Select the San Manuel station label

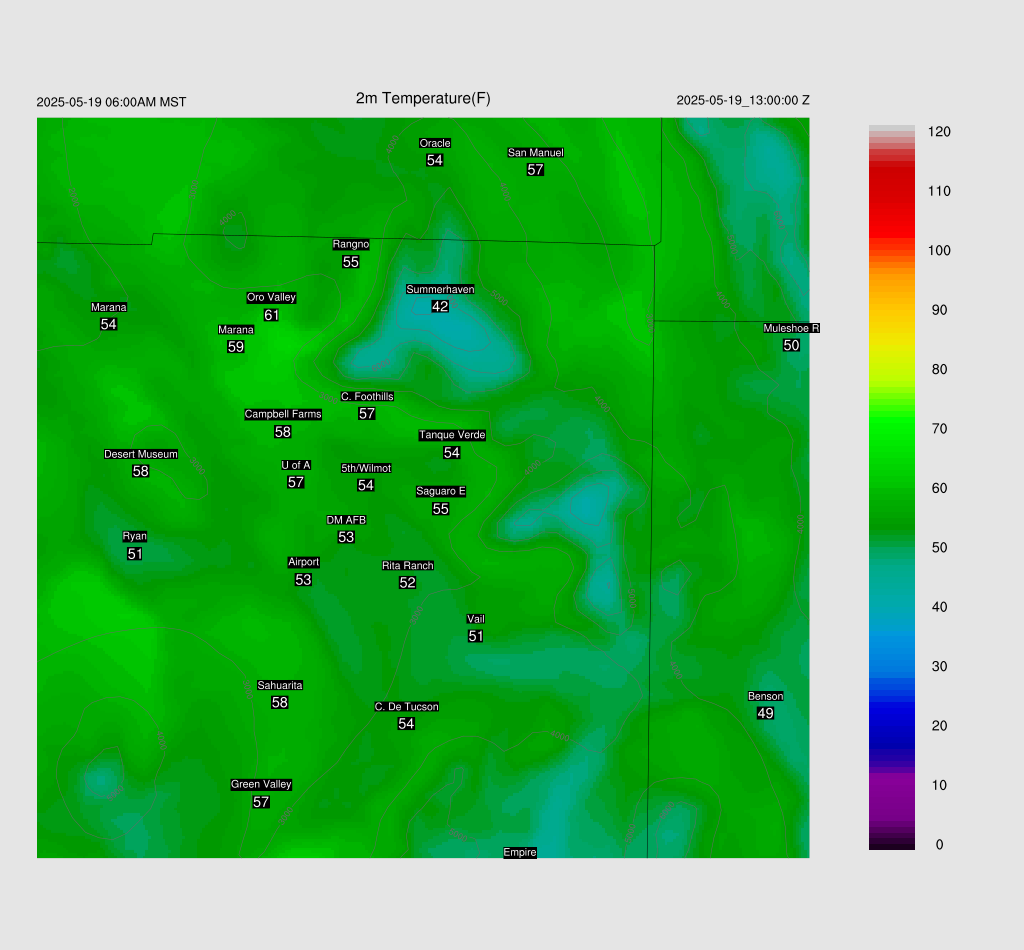536,153
